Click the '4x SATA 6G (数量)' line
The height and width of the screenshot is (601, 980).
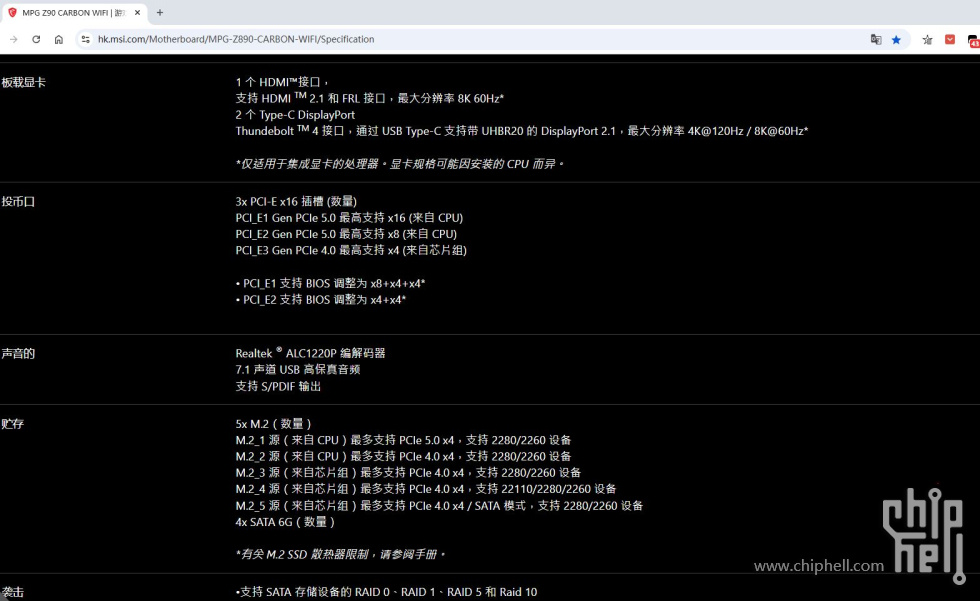click(x=285, y=522)
